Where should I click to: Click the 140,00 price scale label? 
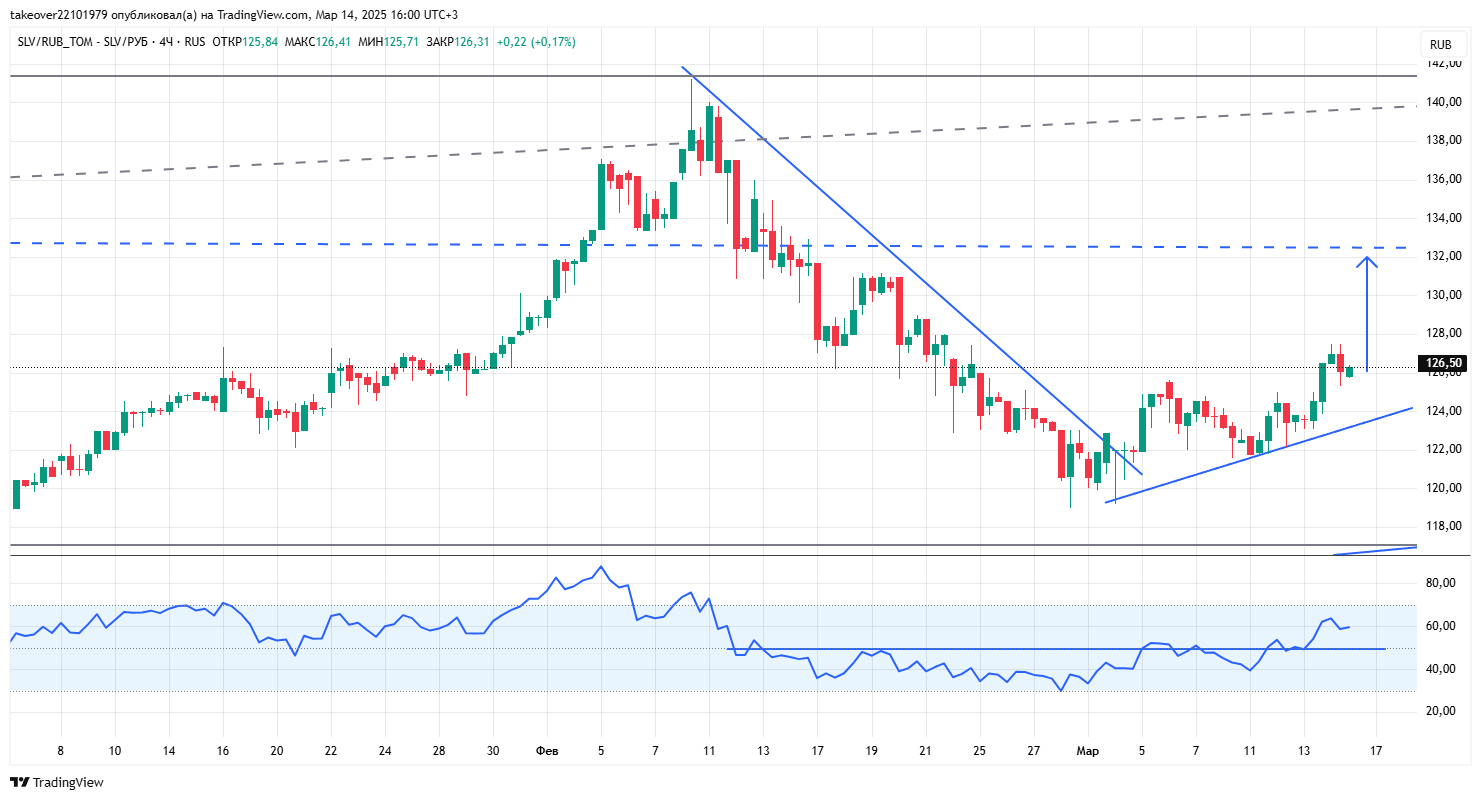pos(1443,102)
